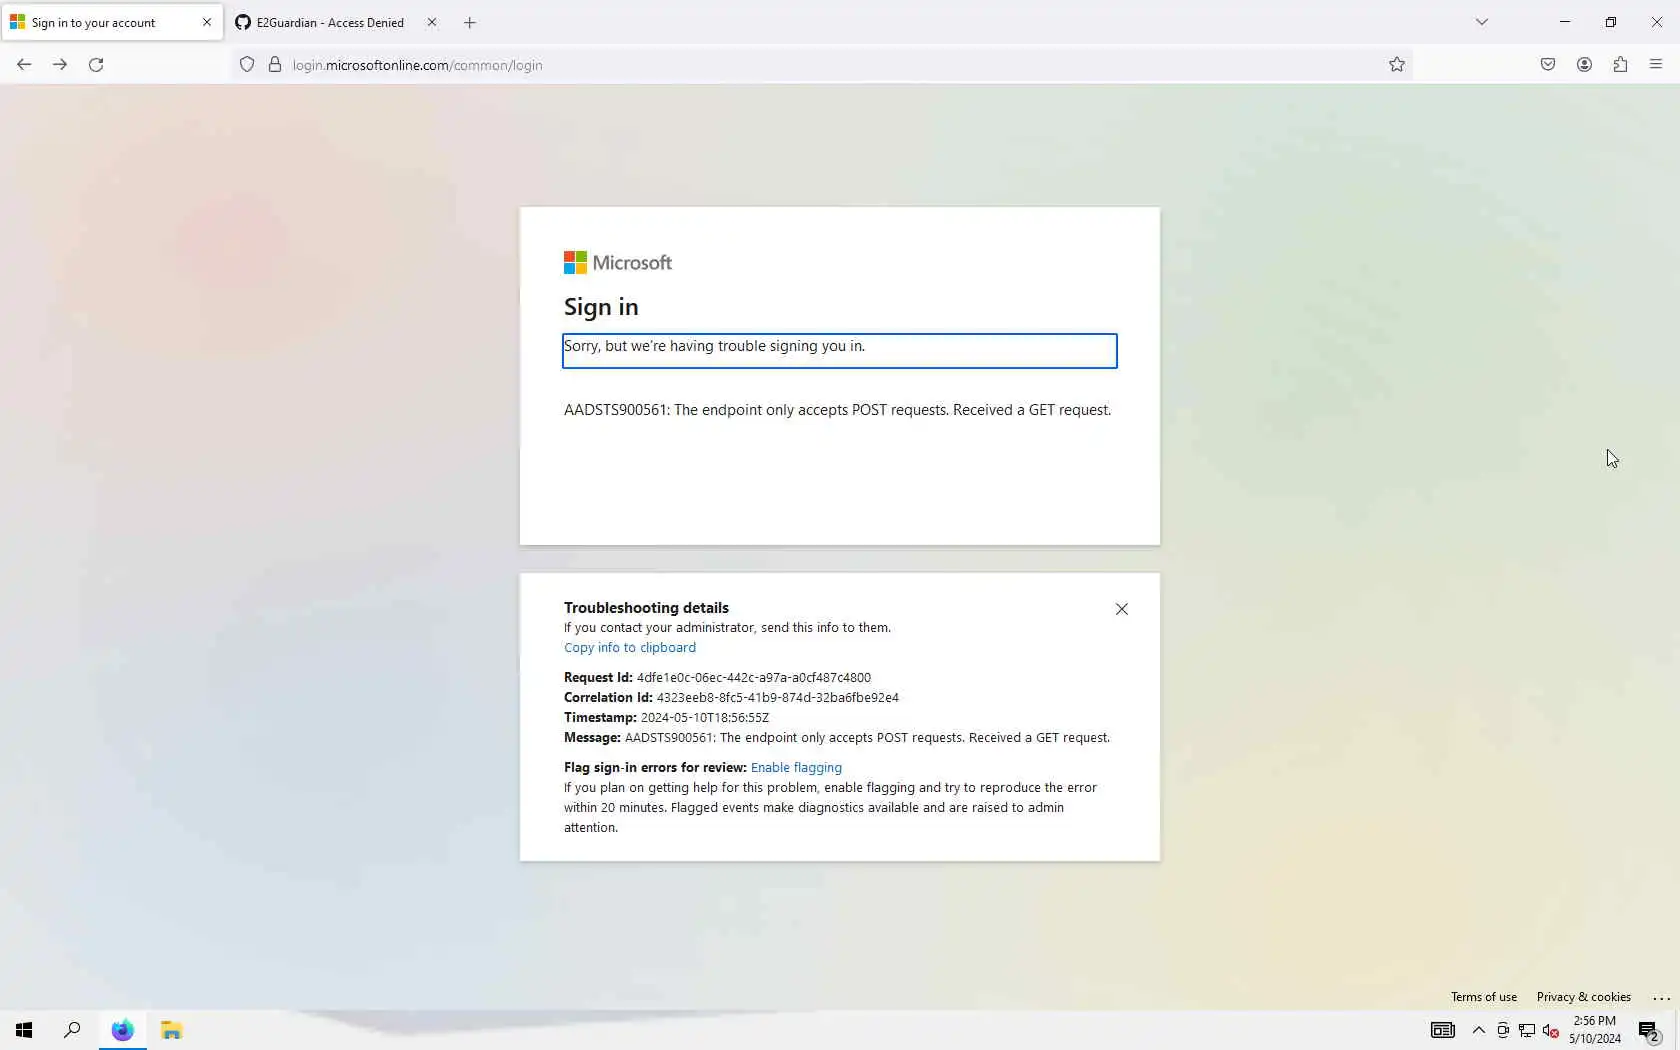Open the notification center icon

click(x=1650, y=1031)
